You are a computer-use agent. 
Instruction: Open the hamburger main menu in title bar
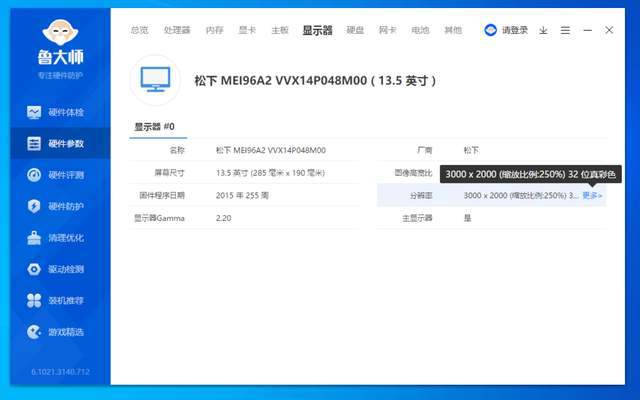point(565,30)
